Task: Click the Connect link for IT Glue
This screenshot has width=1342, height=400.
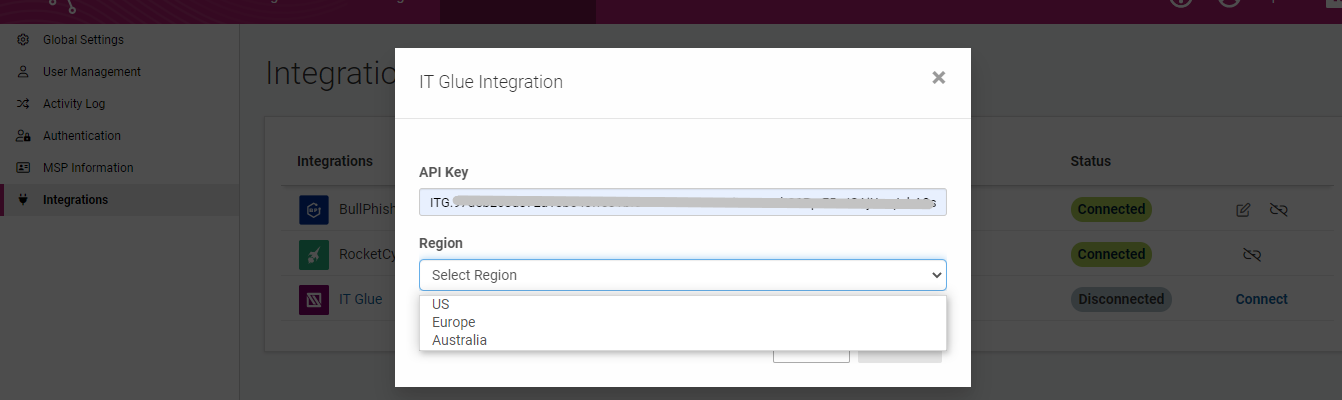Action: pos(1261,299)
